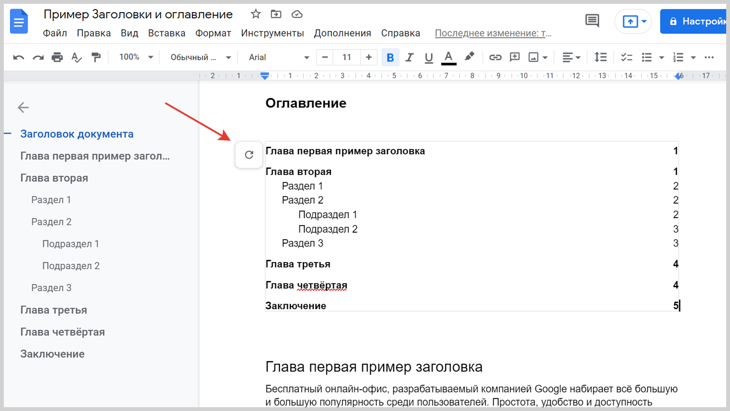Open the line spacing options
Image resolution: width=730 pixels, height=411 pixels.
(x=601, y=57)
